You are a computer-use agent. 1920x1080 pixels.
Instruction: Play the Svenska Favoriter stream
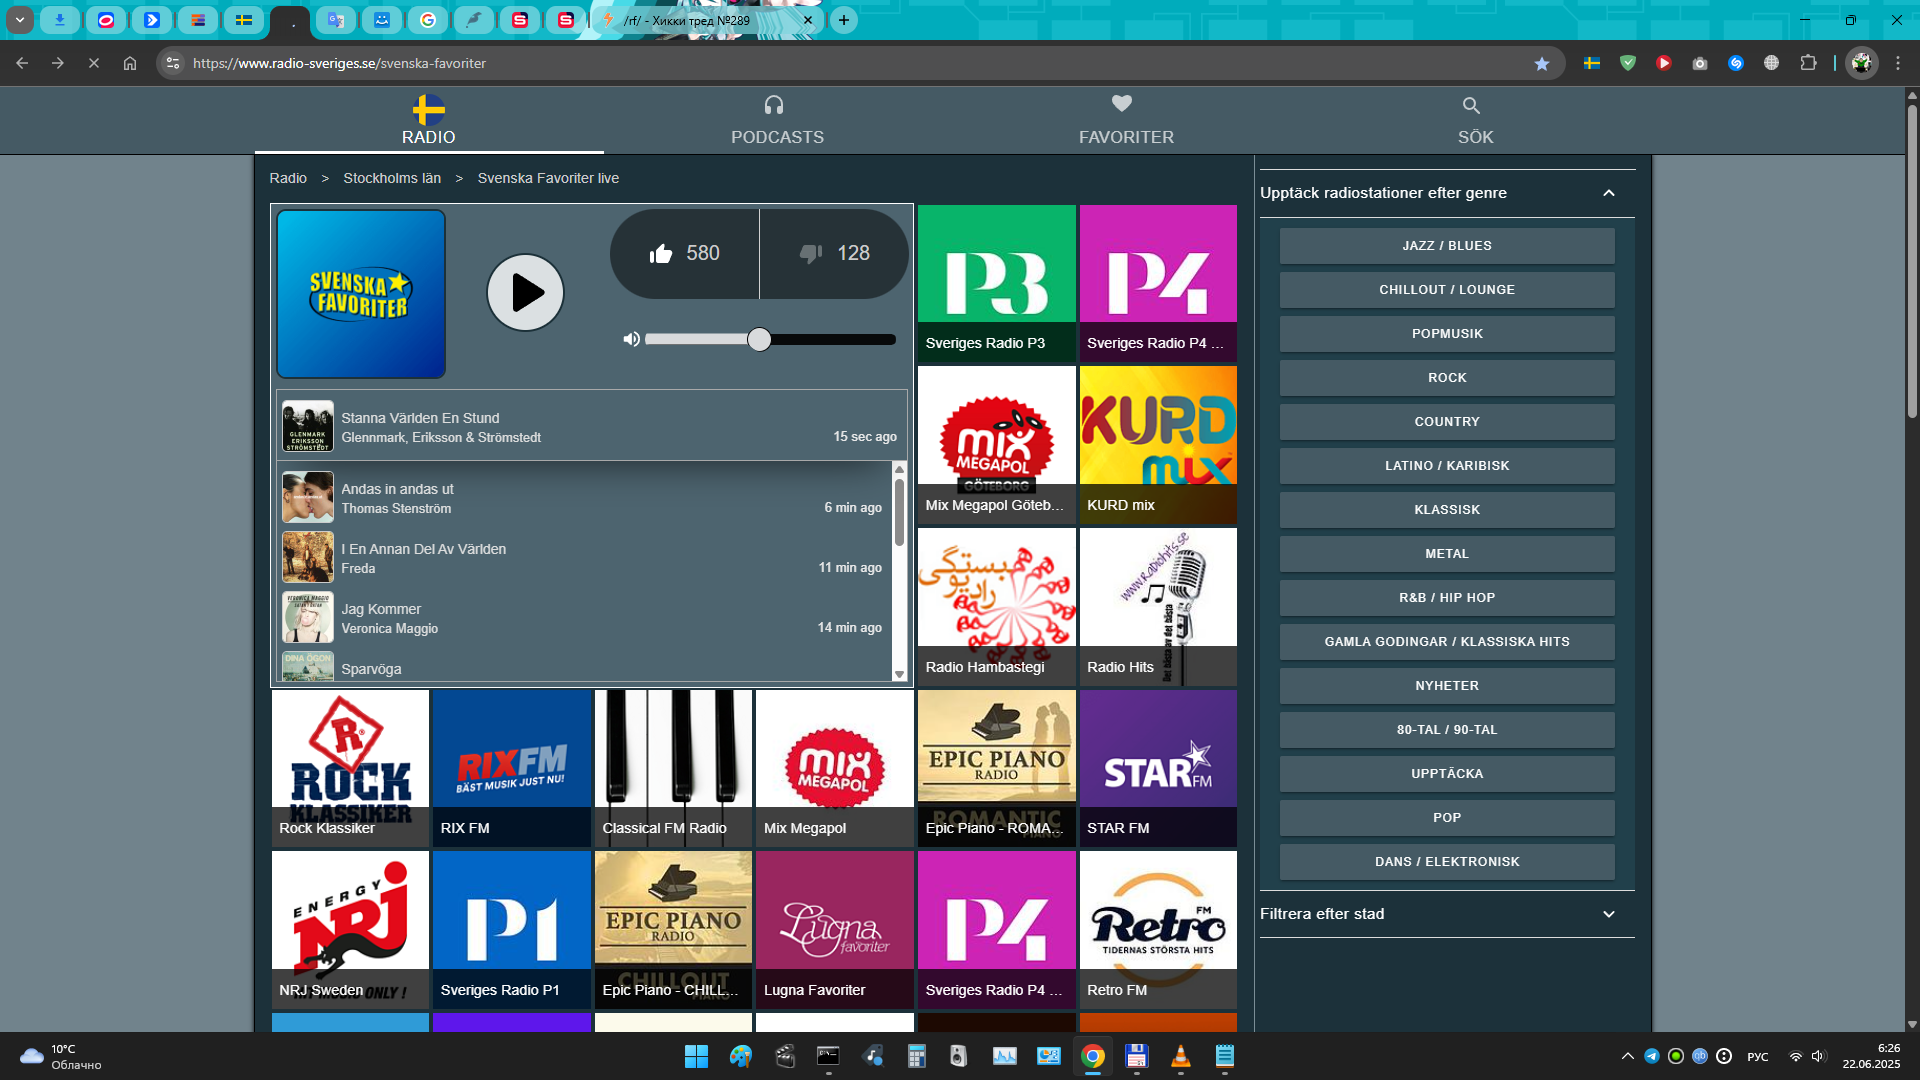[x=525, y=293]
